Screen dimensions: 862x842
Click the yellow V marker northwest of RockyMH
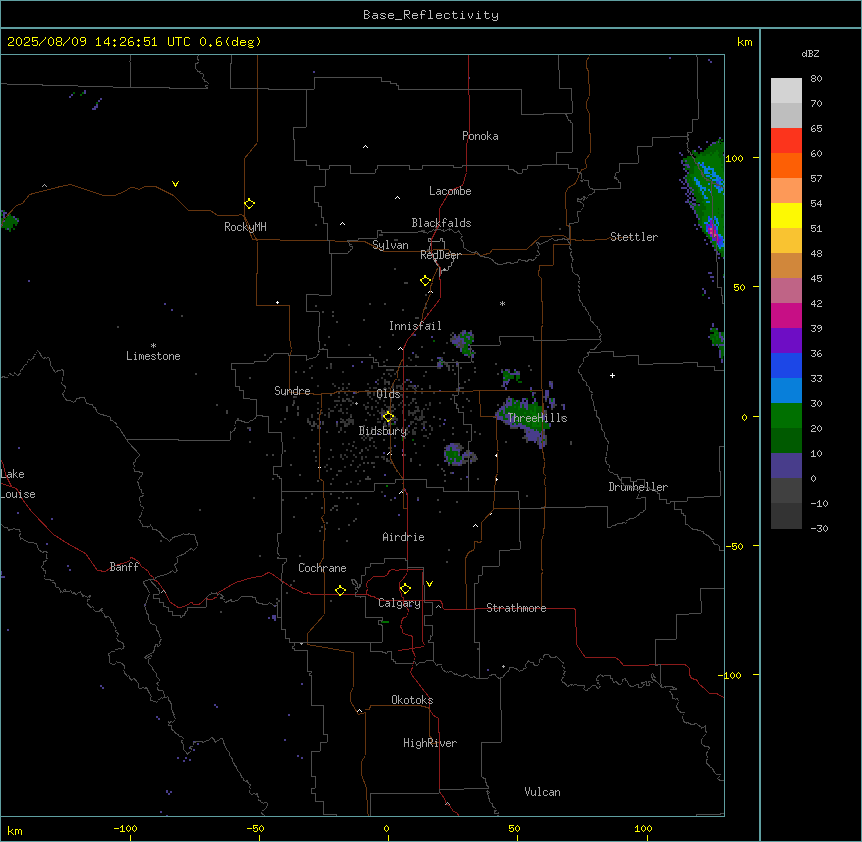click(175, 184)
